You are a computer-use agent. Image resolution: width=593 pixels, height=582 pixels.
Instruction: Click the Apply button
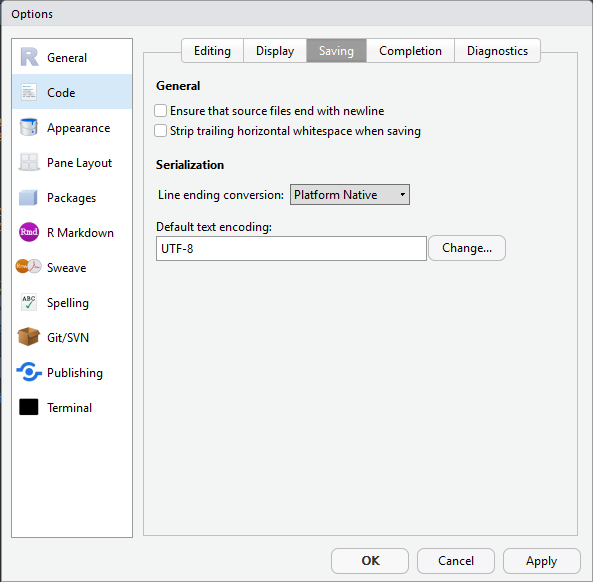[x=542, y=561]
